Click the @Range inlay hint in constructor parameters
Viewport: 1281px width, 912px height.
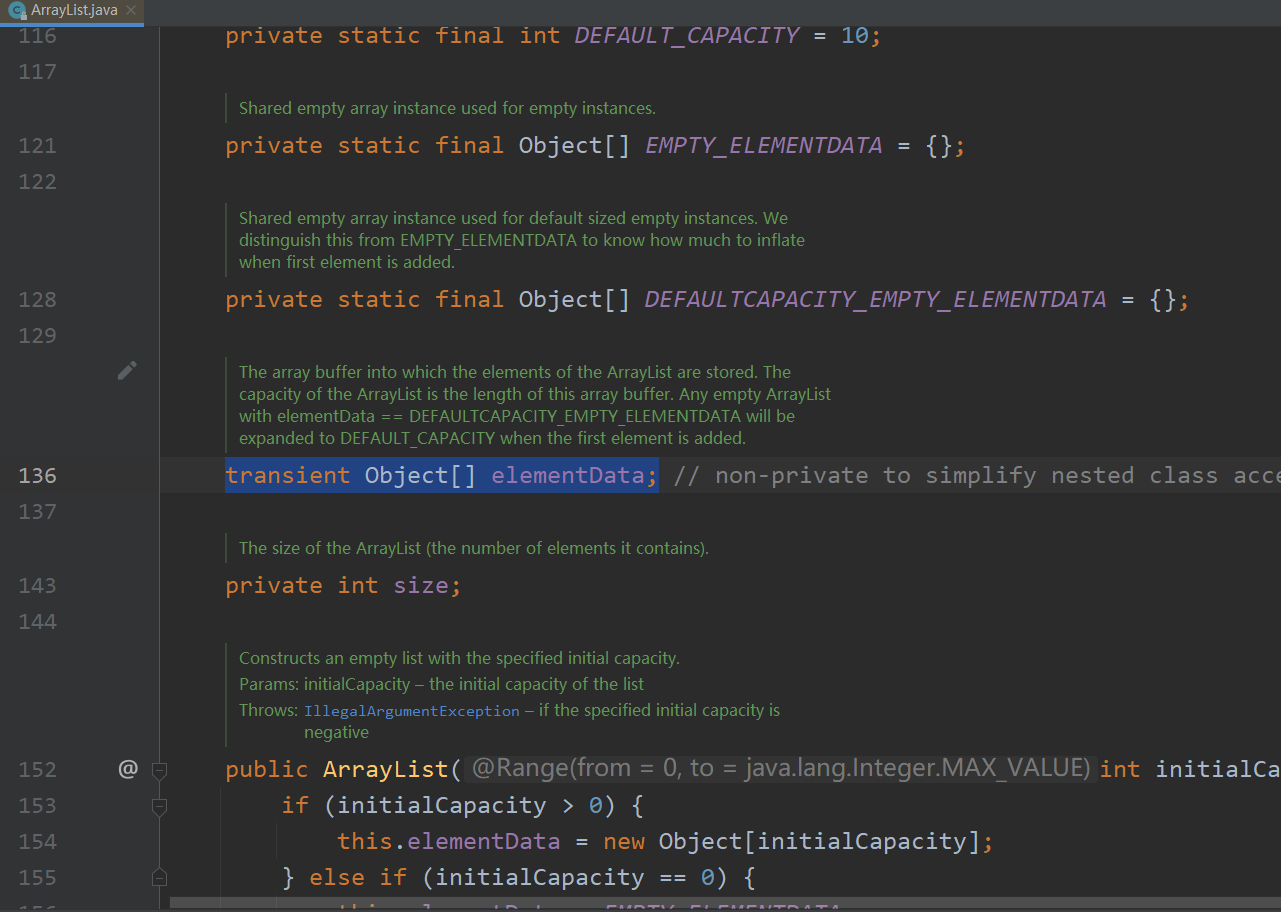pyautogui.click(x=780, y=768)
